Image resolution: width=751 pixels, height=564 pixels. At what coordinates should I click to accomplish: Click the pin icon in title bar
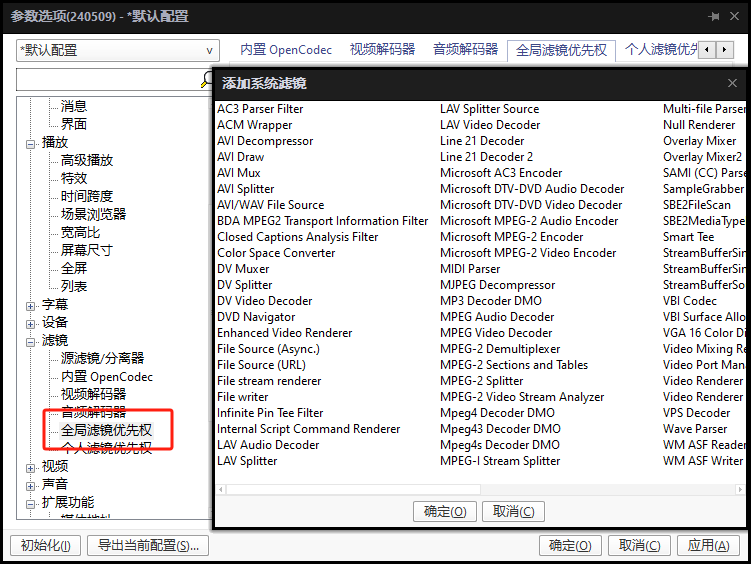pos(714,16)
